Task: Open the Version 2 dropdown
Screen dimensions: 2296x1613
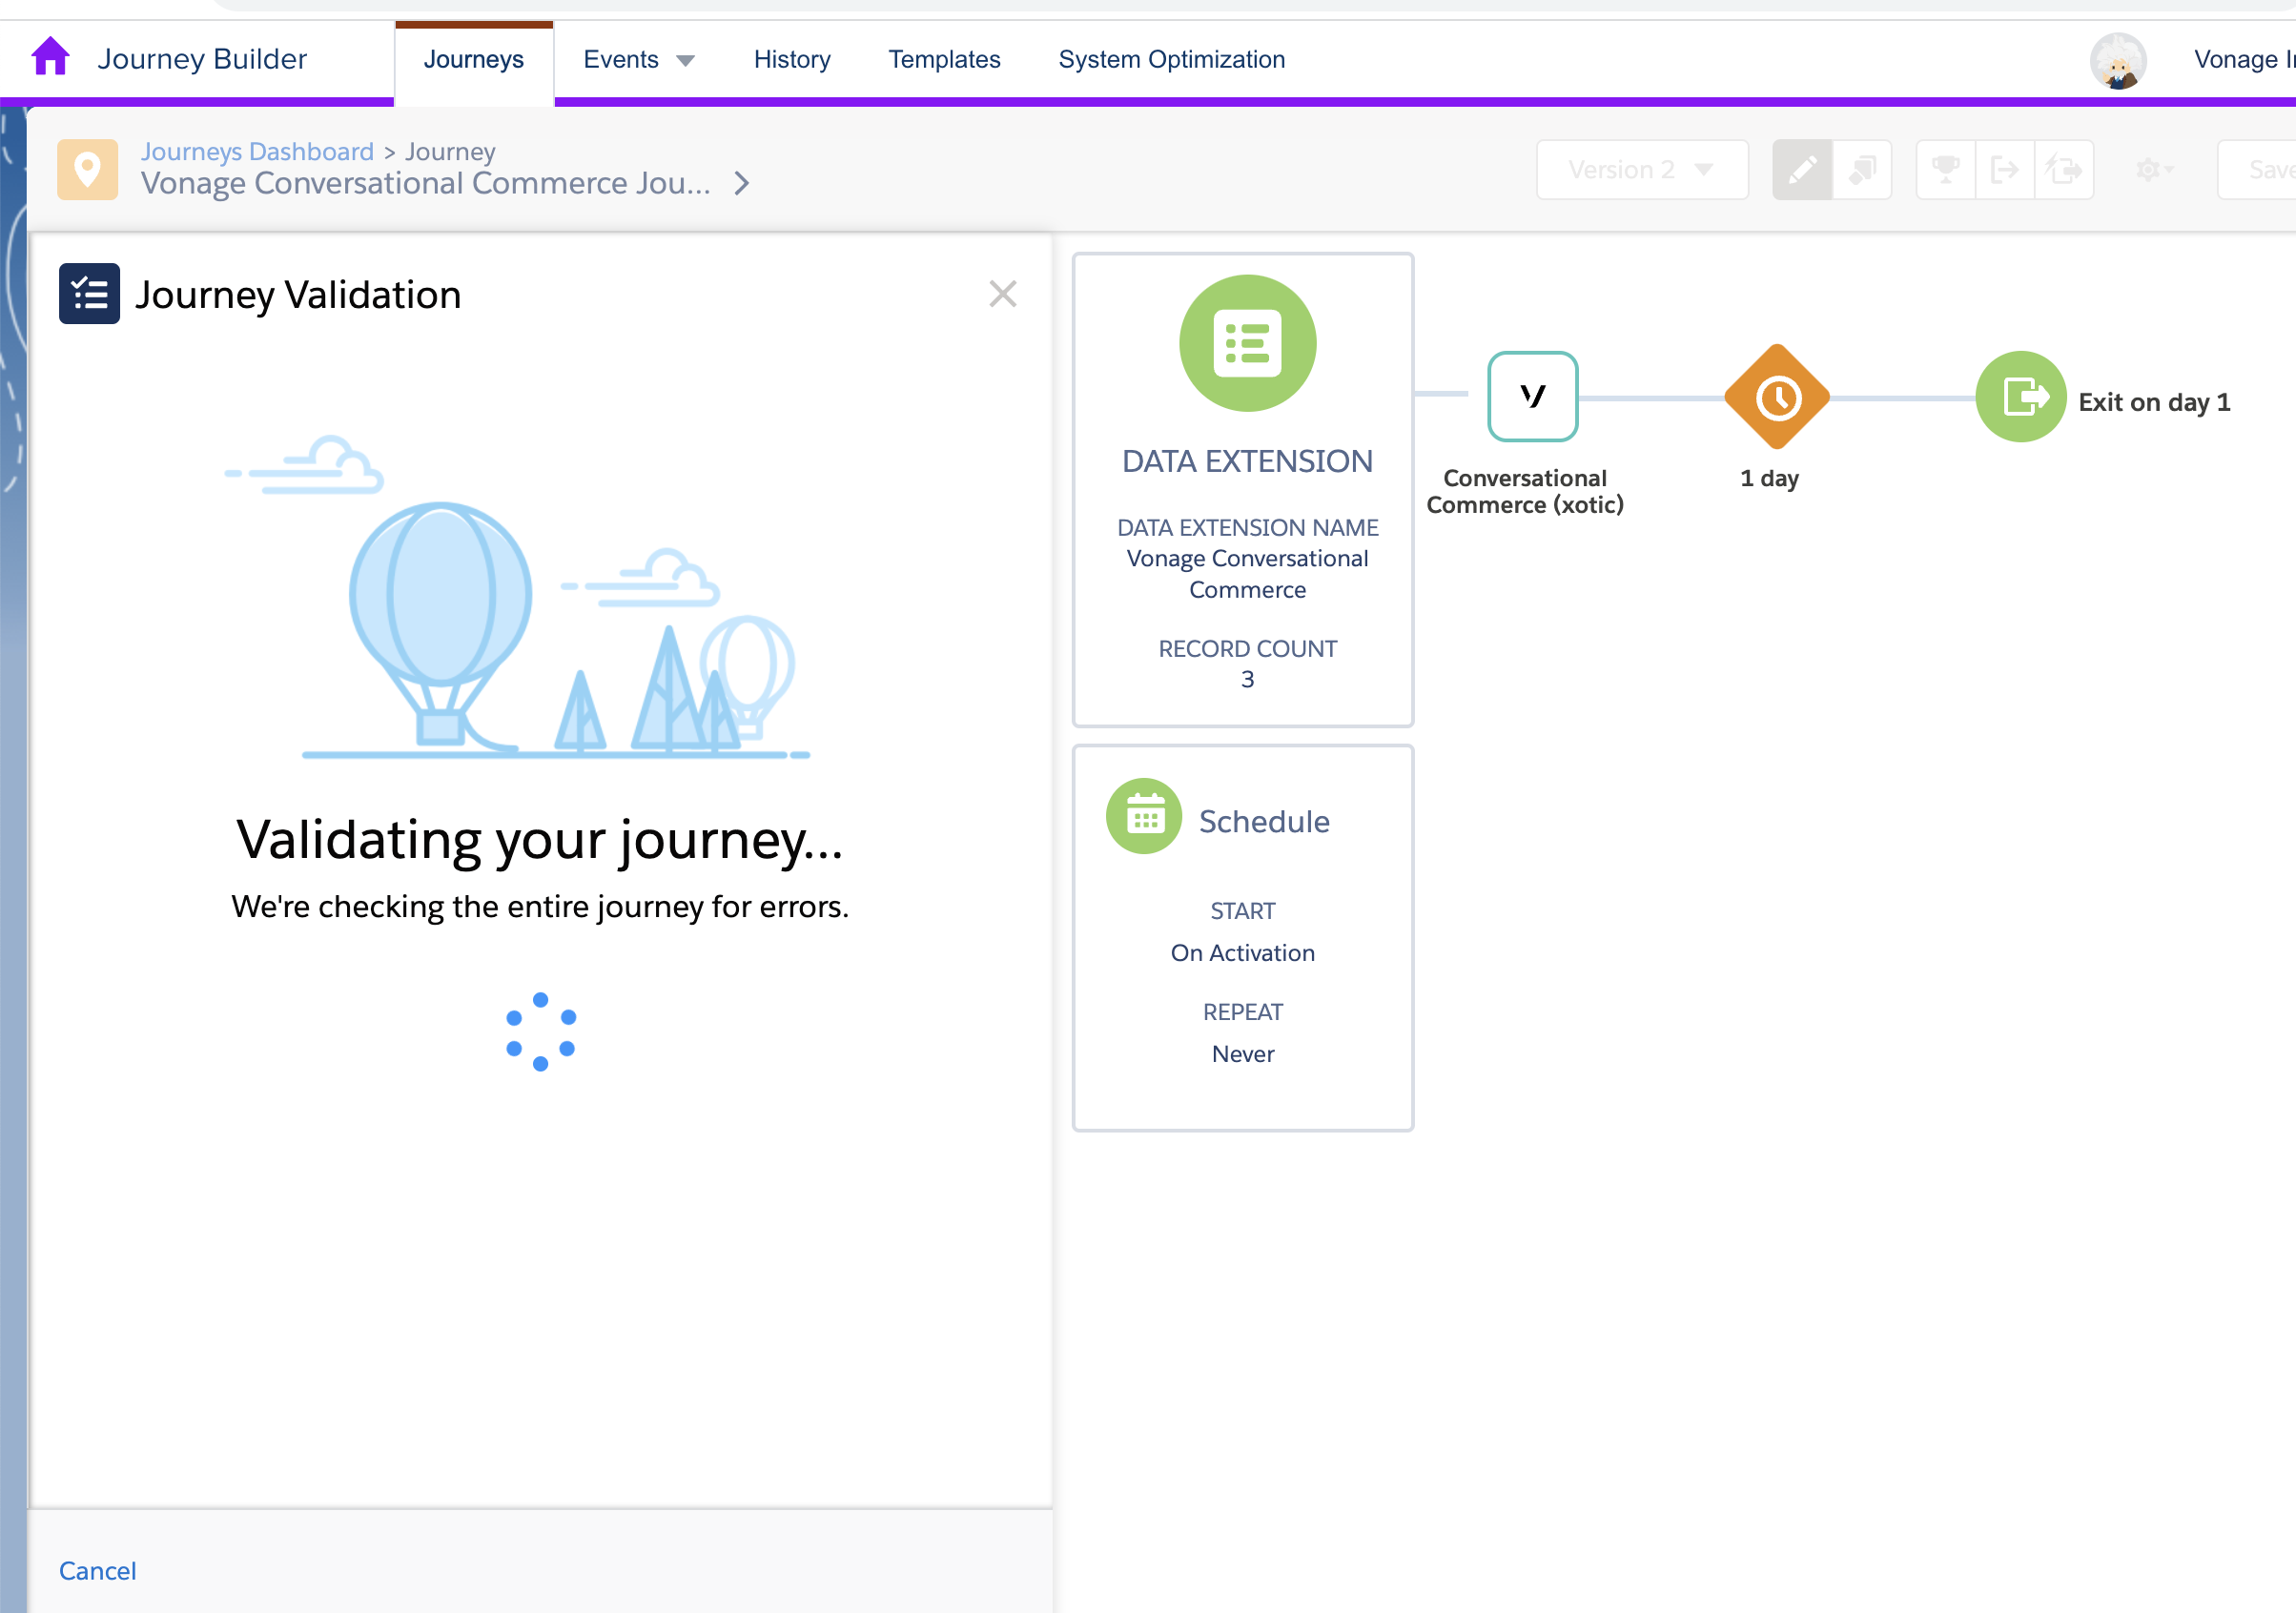Action: point(1641,169)
